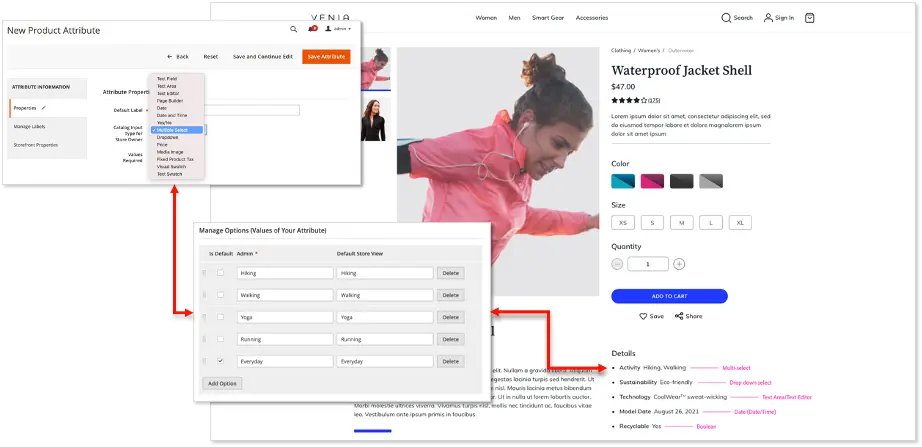Screen dimensions: 922x447
Task: Delete the Everyday option
Action: (x=450, y=362)
